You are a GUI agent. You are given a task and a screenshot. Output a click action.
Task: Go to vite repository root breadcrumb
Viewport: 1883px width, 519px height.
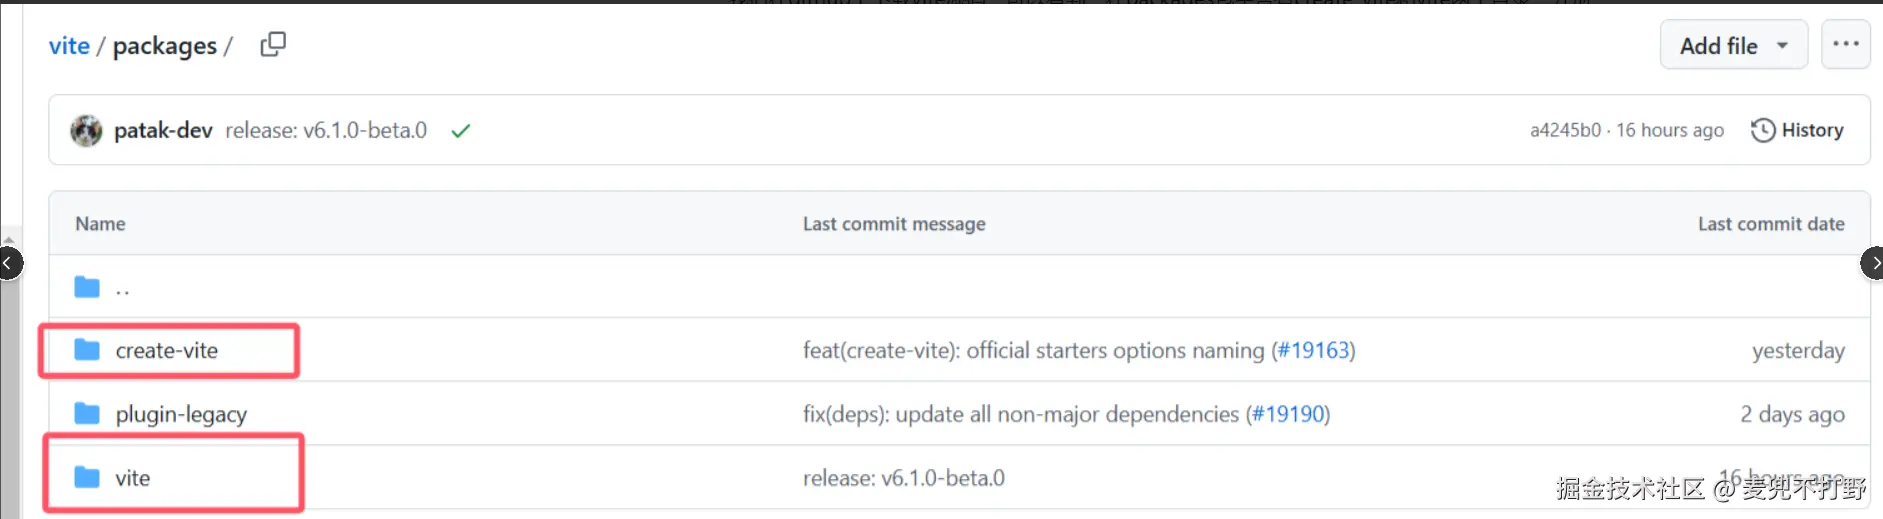tap(69, 46)
